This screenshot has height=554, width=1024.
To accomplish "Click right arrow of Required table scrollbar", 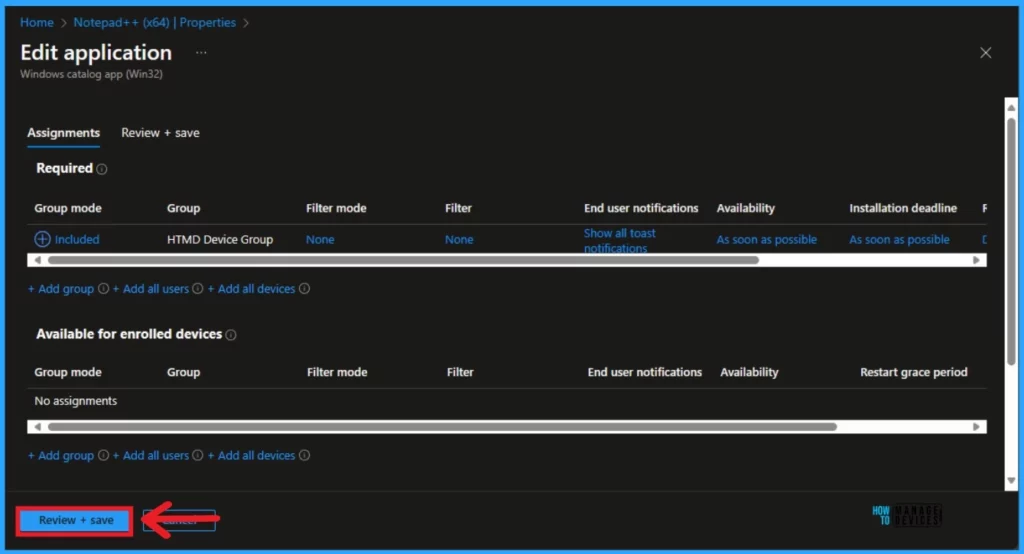I will click(x=976, y=260).
